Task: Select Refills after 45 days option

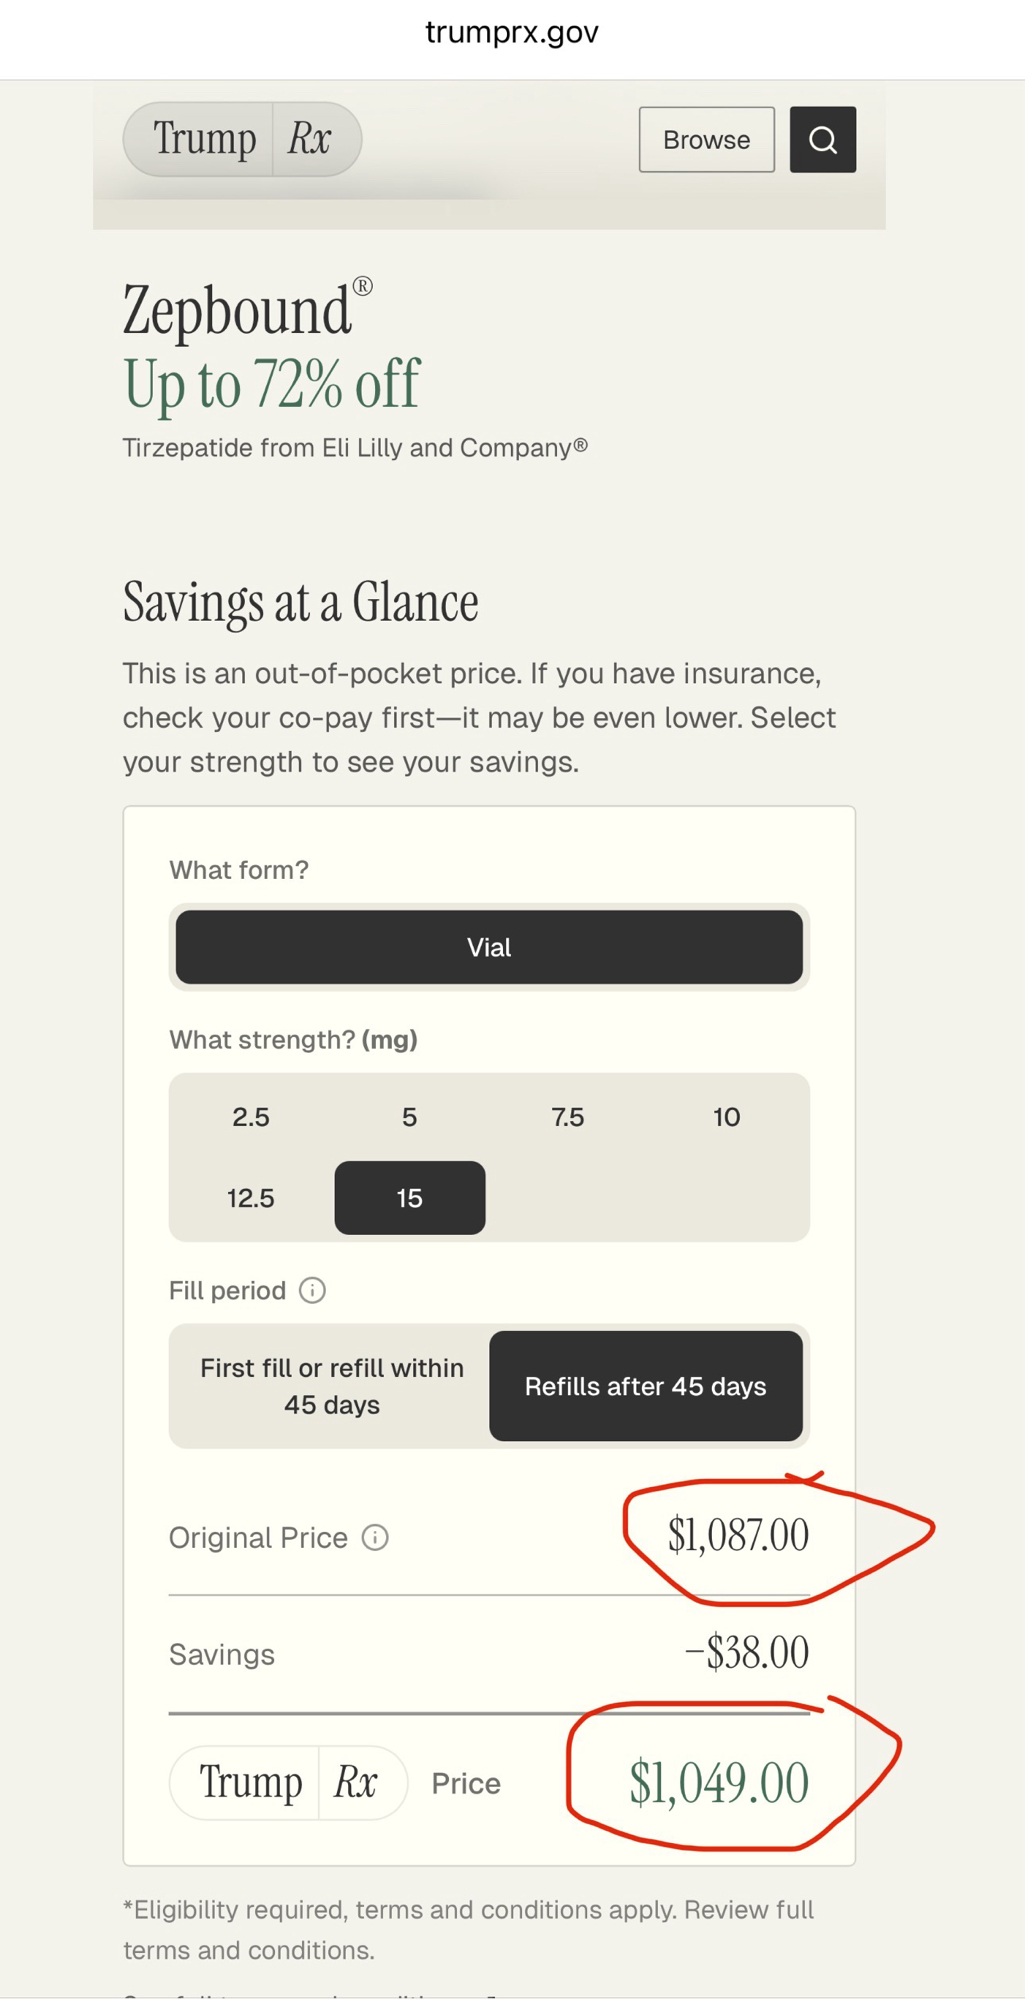Action: pos(645,1386)
